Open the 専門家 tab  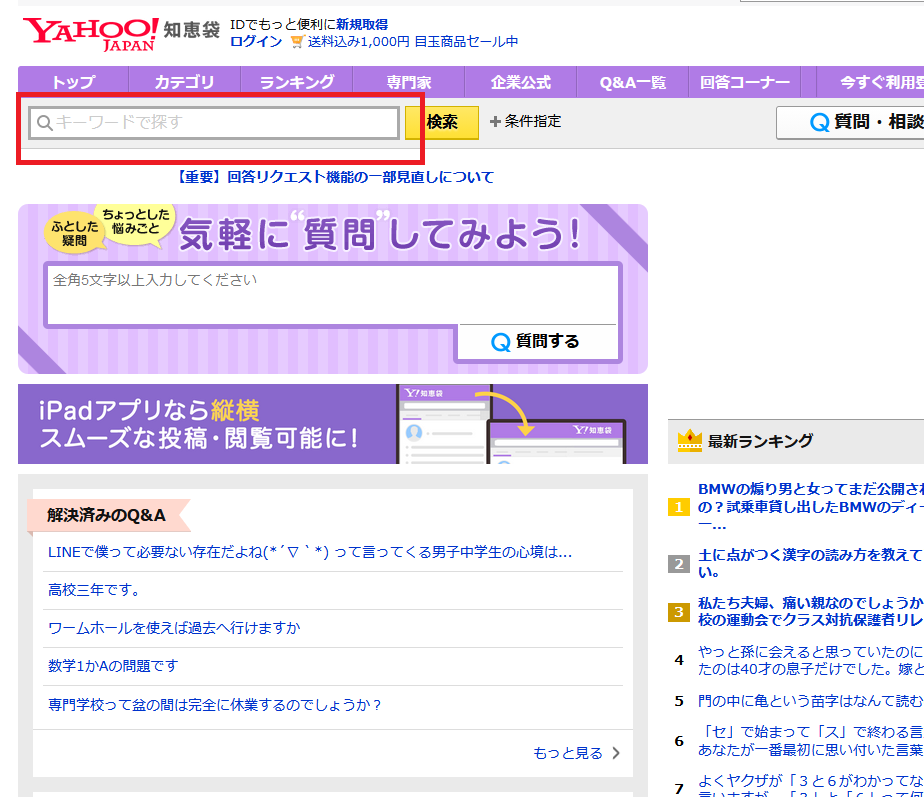point(408,82)
